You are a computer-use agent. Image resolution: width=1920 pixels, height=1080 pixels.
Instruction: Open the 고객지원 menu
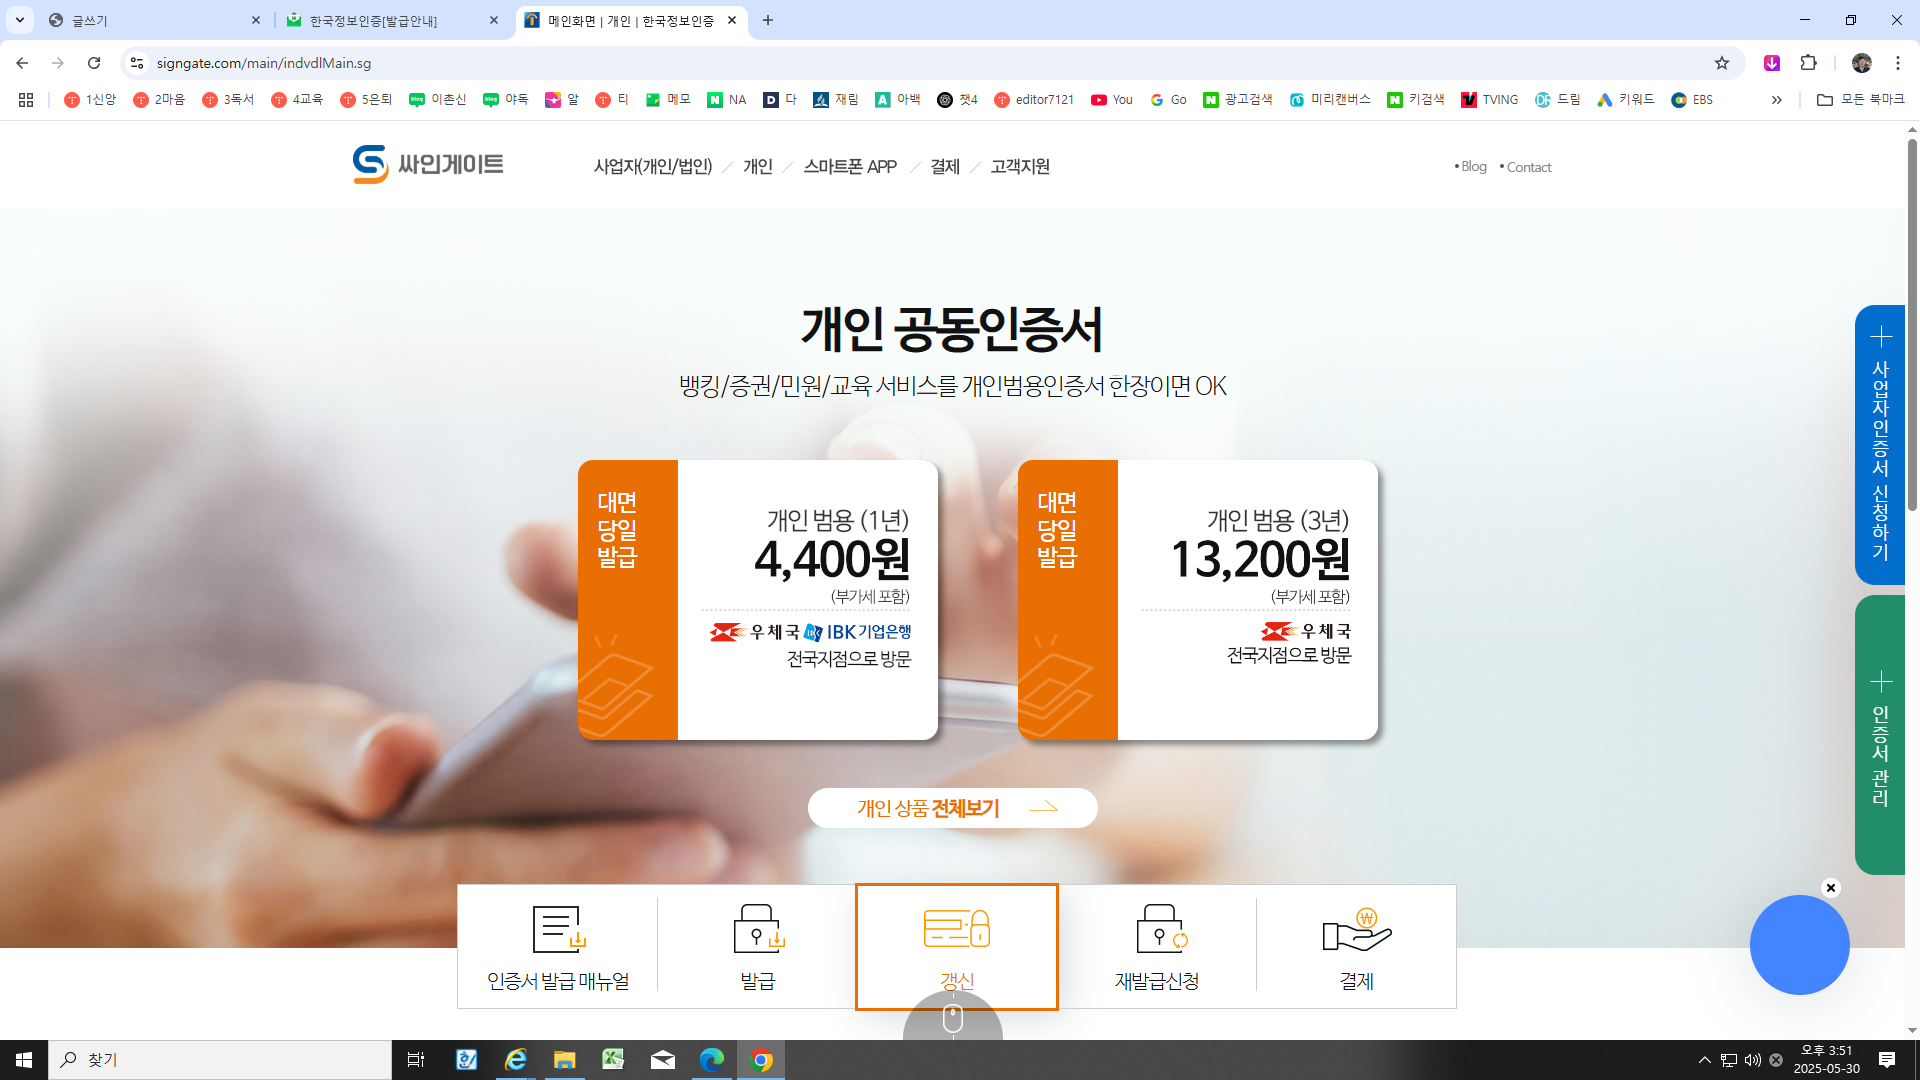pyautogui.click(x=1019, y=166)
